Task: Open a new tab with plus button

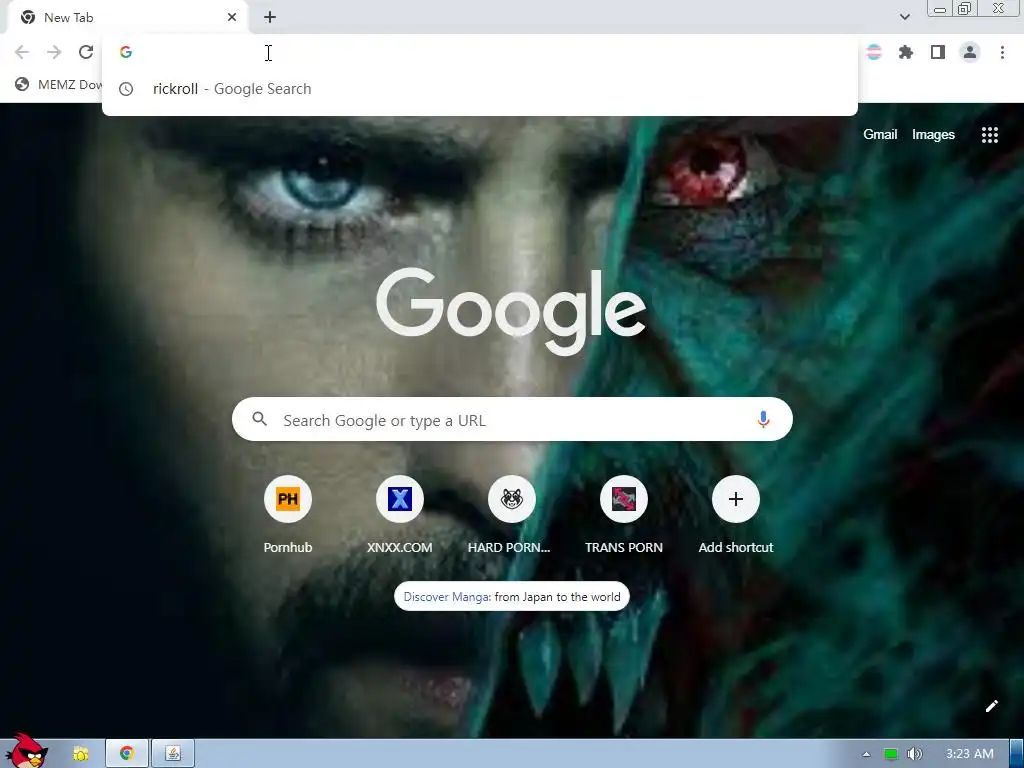Action: (270, 18)
